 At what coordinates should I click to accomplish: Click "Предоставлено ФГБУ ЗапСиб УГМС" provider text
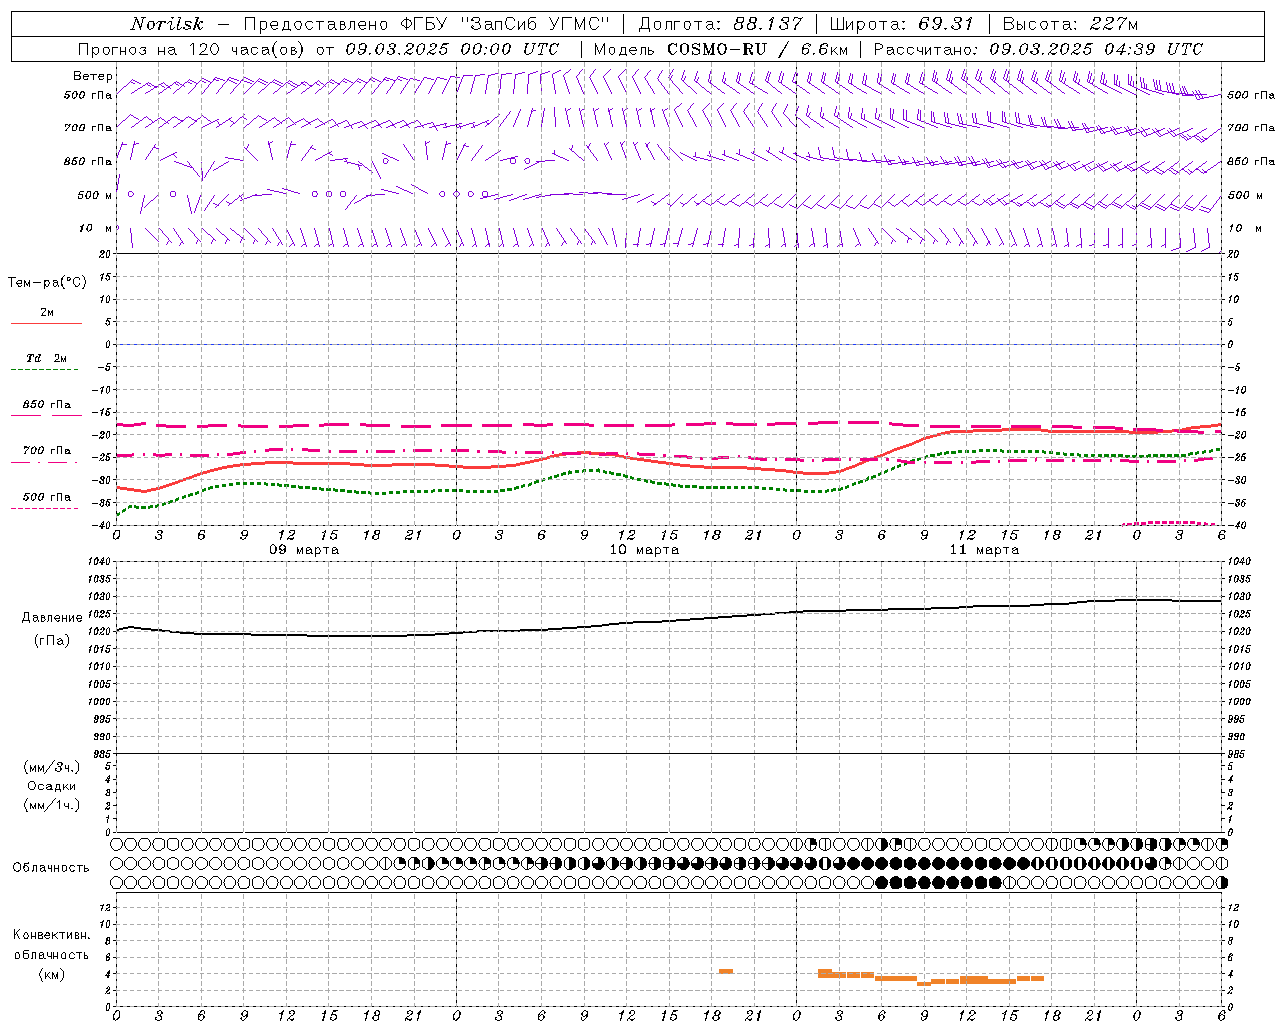(427, 24)
